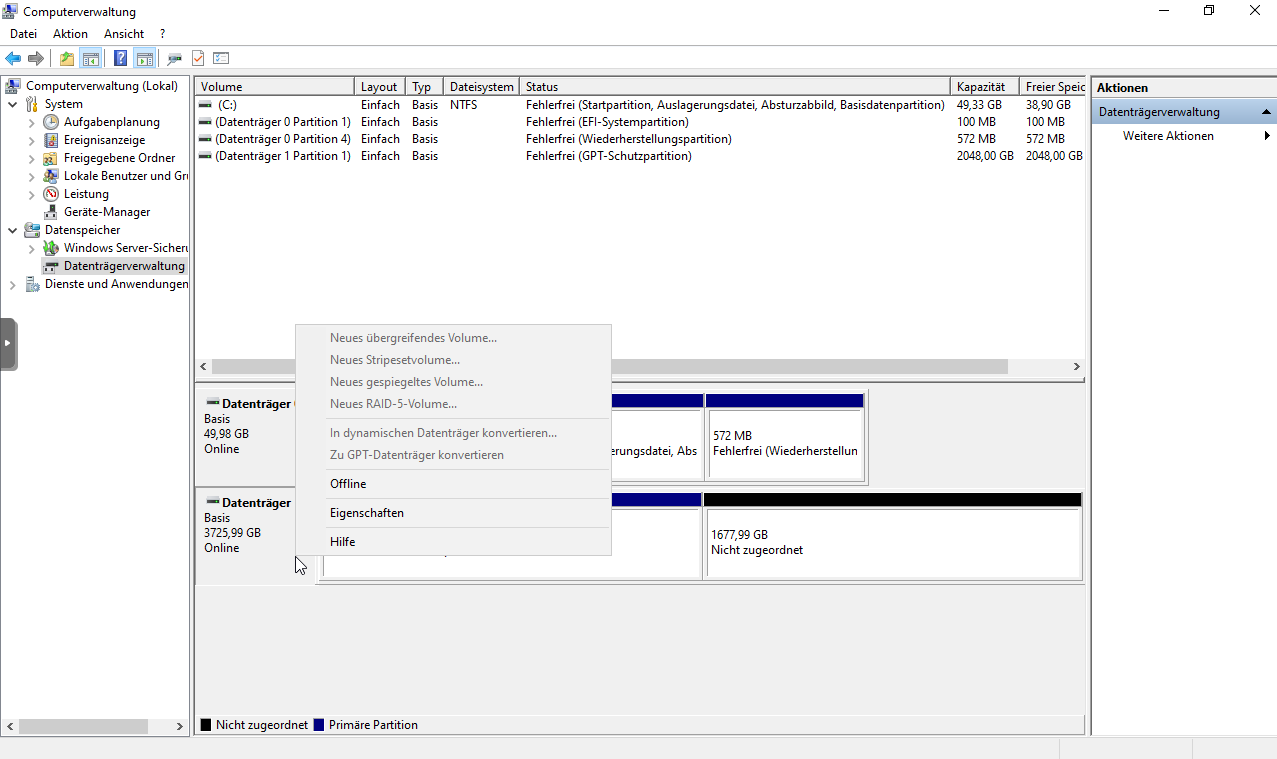
Task: Click the up-one-level folder icon
Action: pyautogui.click(x=67, y=58)
